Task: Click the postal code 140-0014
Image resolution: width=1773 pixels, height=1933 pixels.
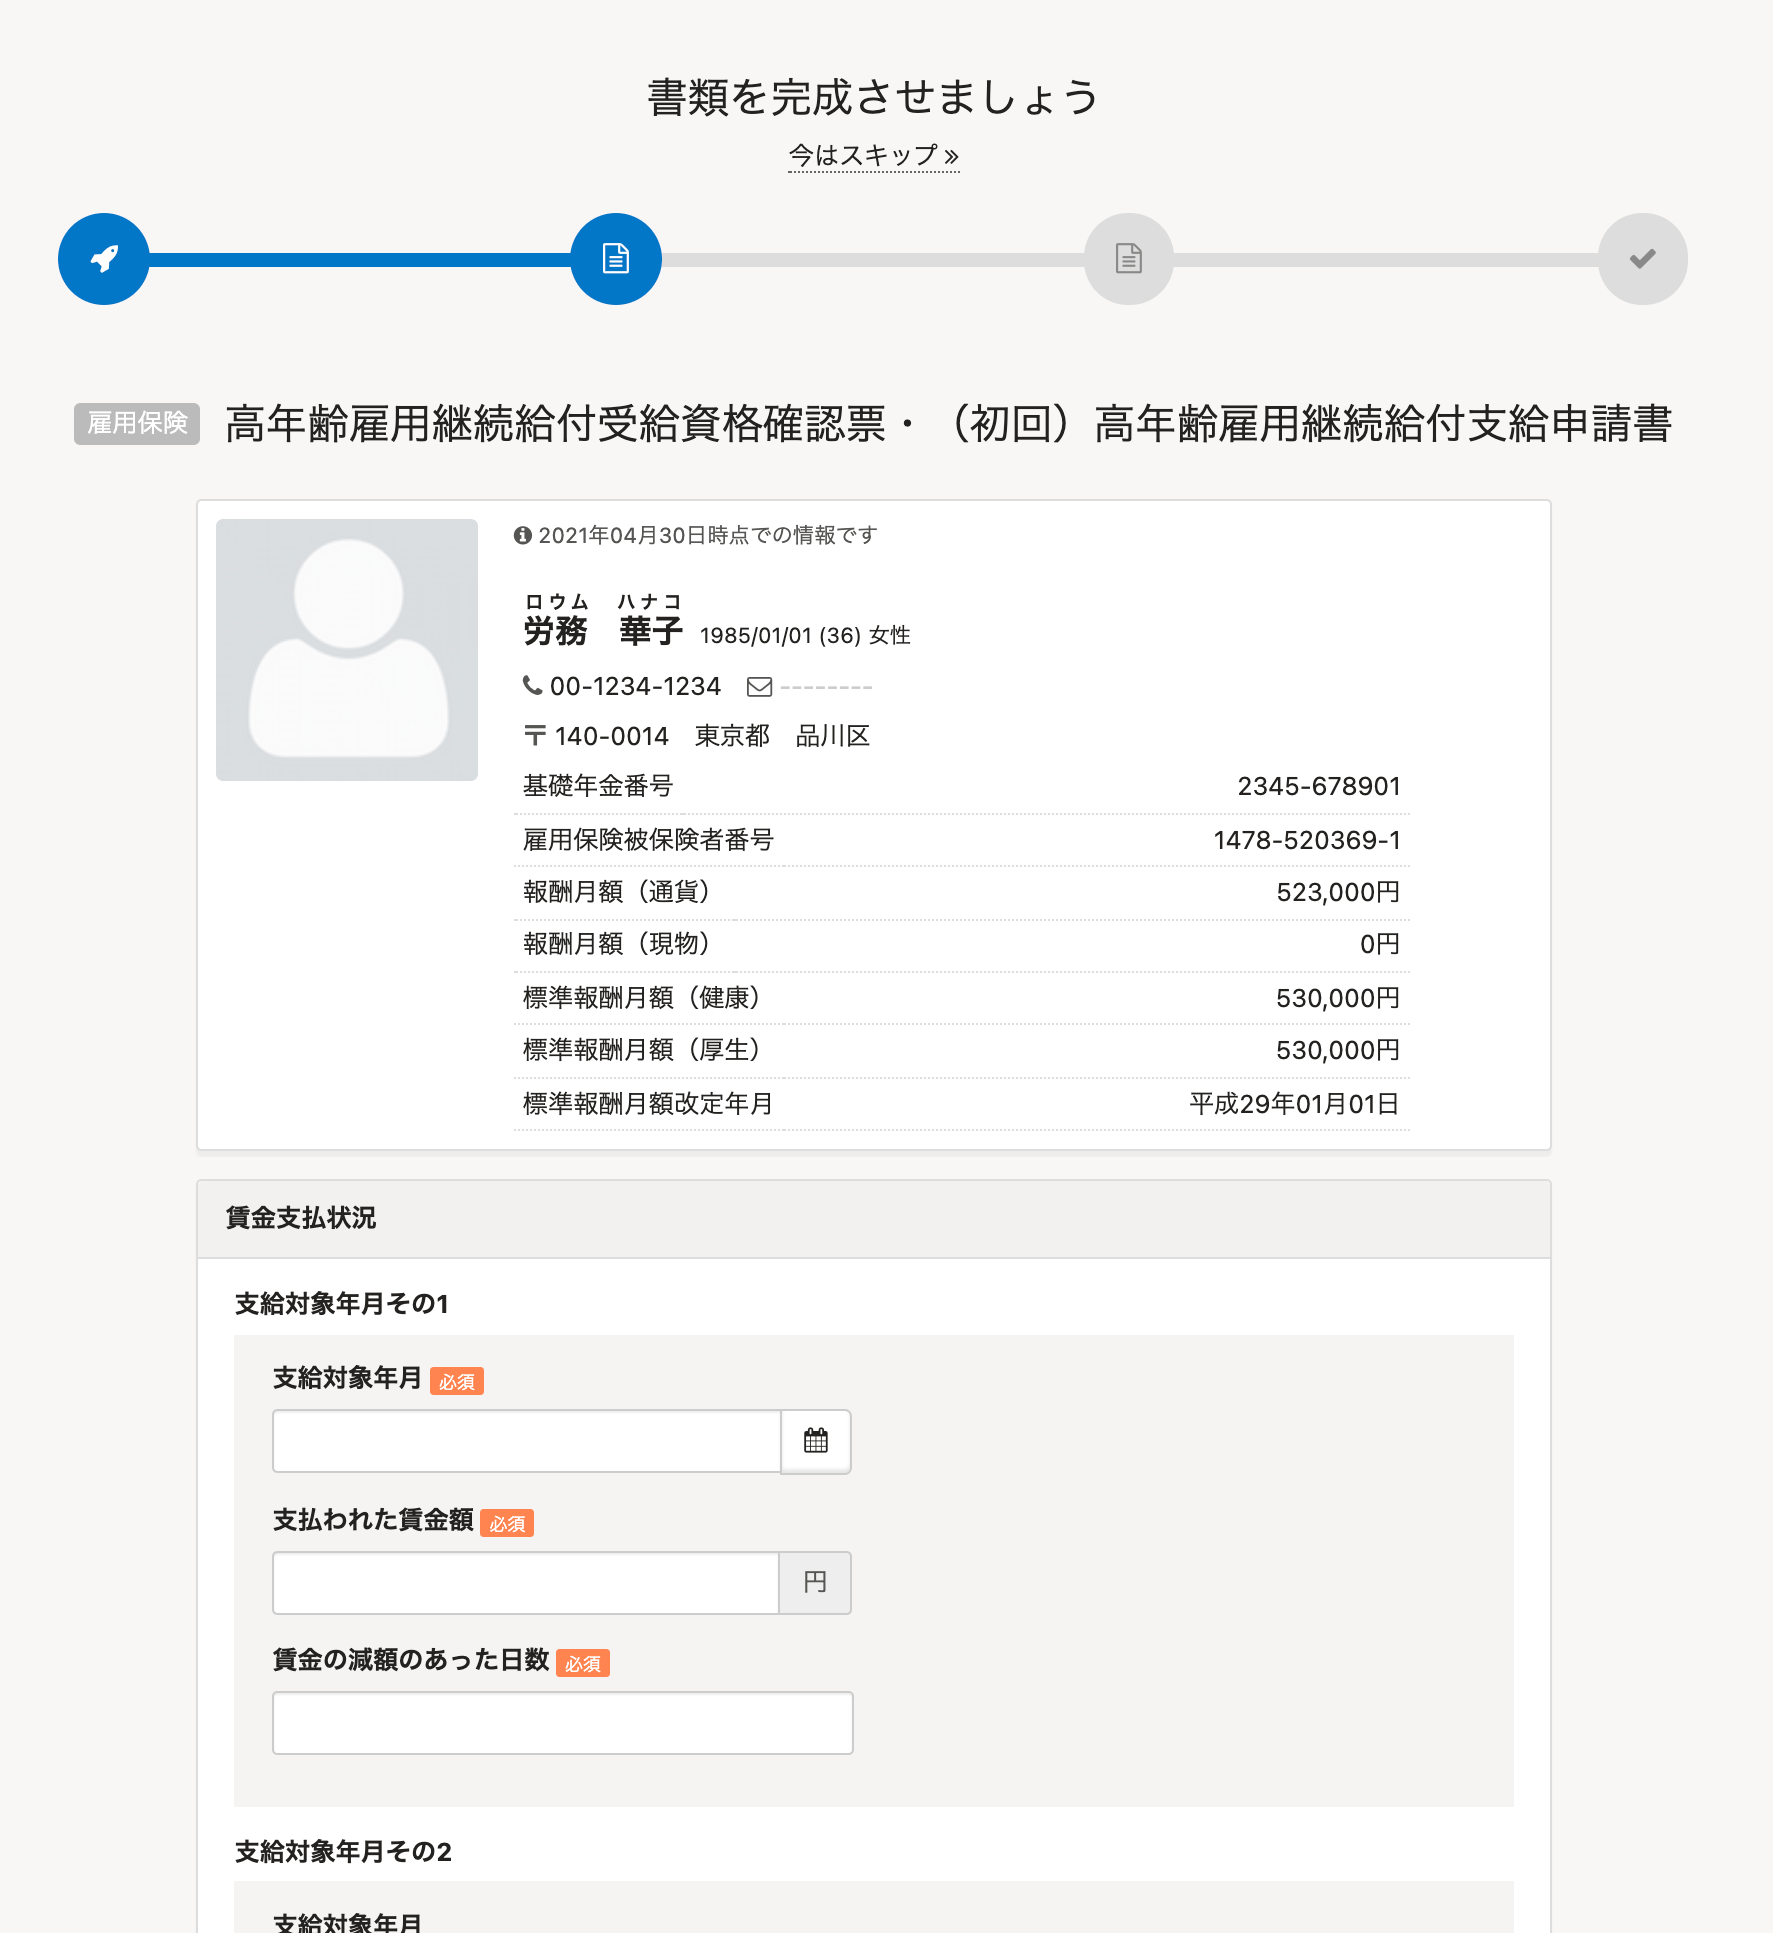Action: tap(611, 736)
